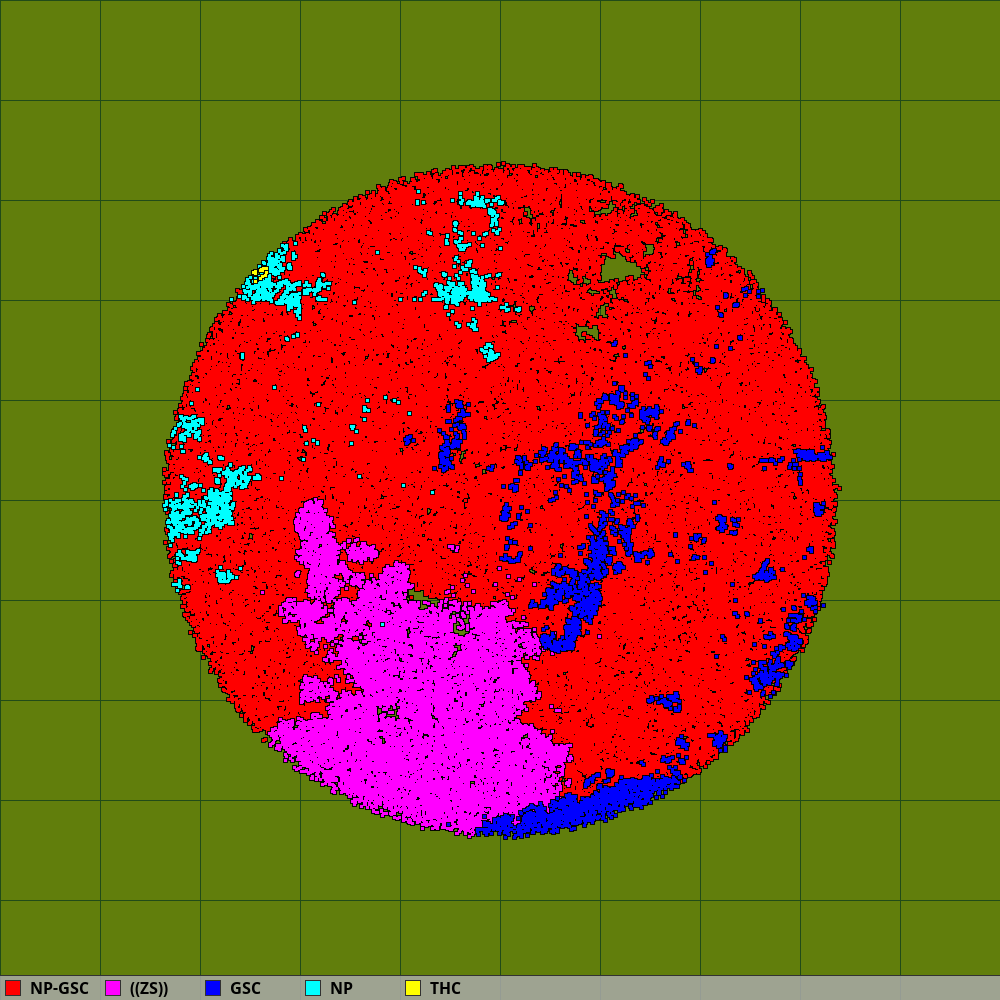Click the red NP-GSC legend swatch
The image size is (1000, 1000).
click(x=13, y=988)
